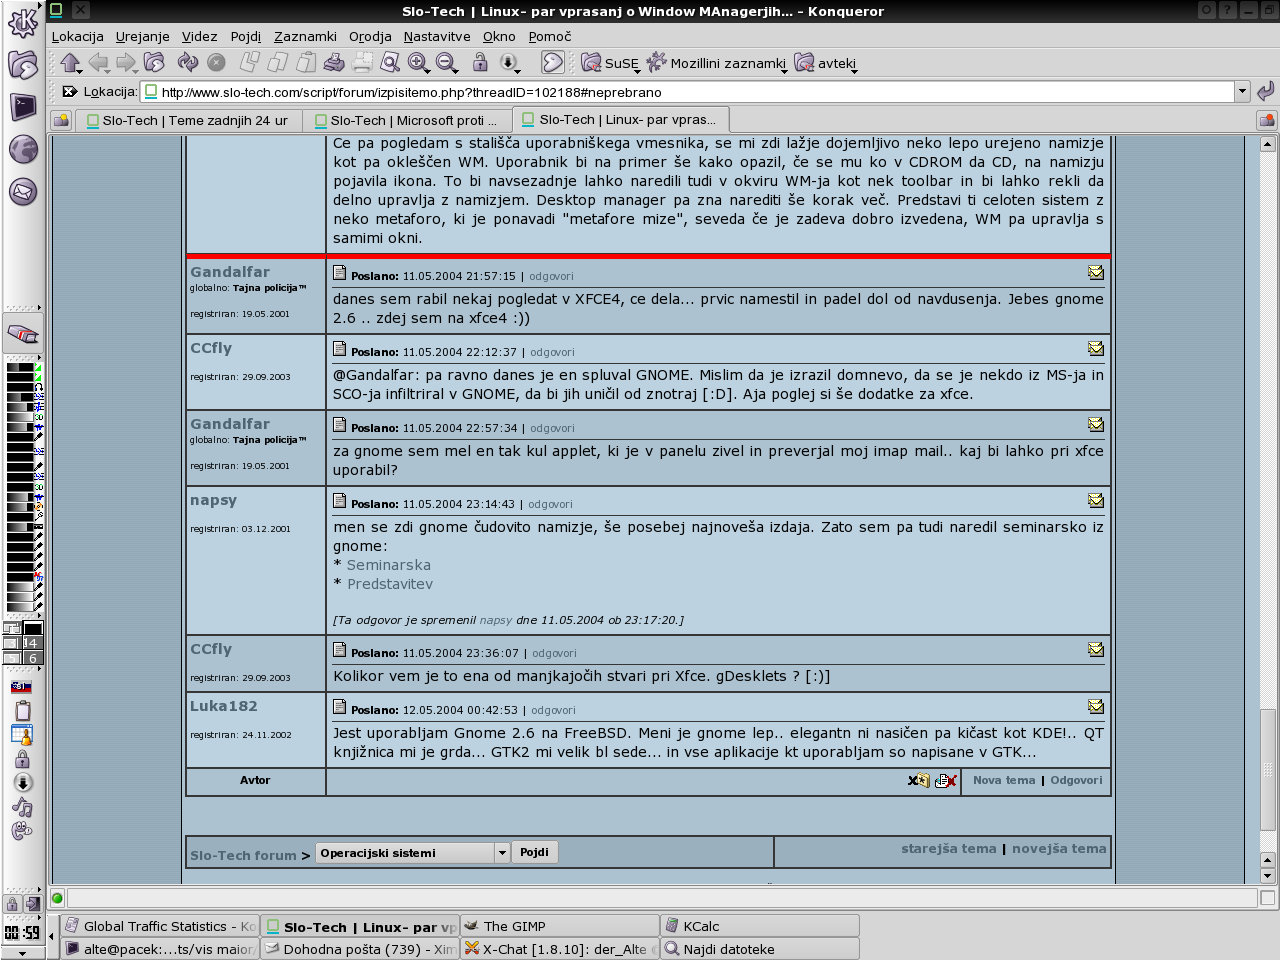
Task: Open the Nastavitve menu
Action: 437,36
